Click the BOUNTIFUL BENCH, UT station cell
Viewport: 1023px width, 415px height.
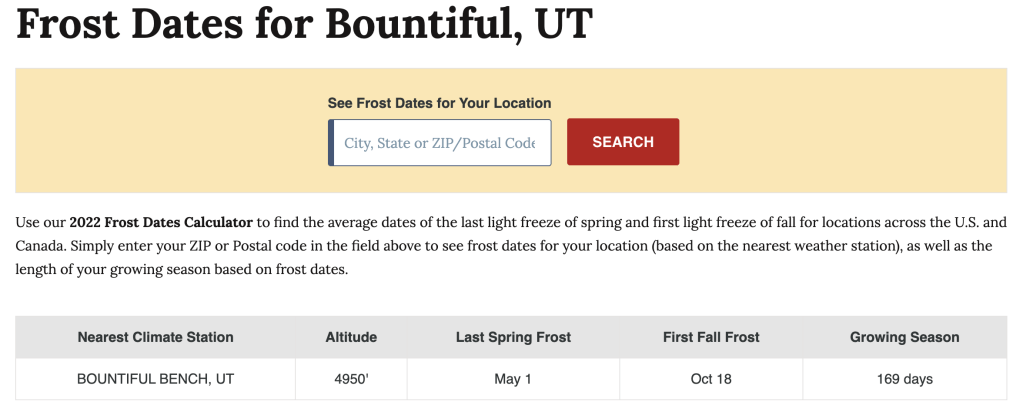pyautogui.click(x=155, y=379)
